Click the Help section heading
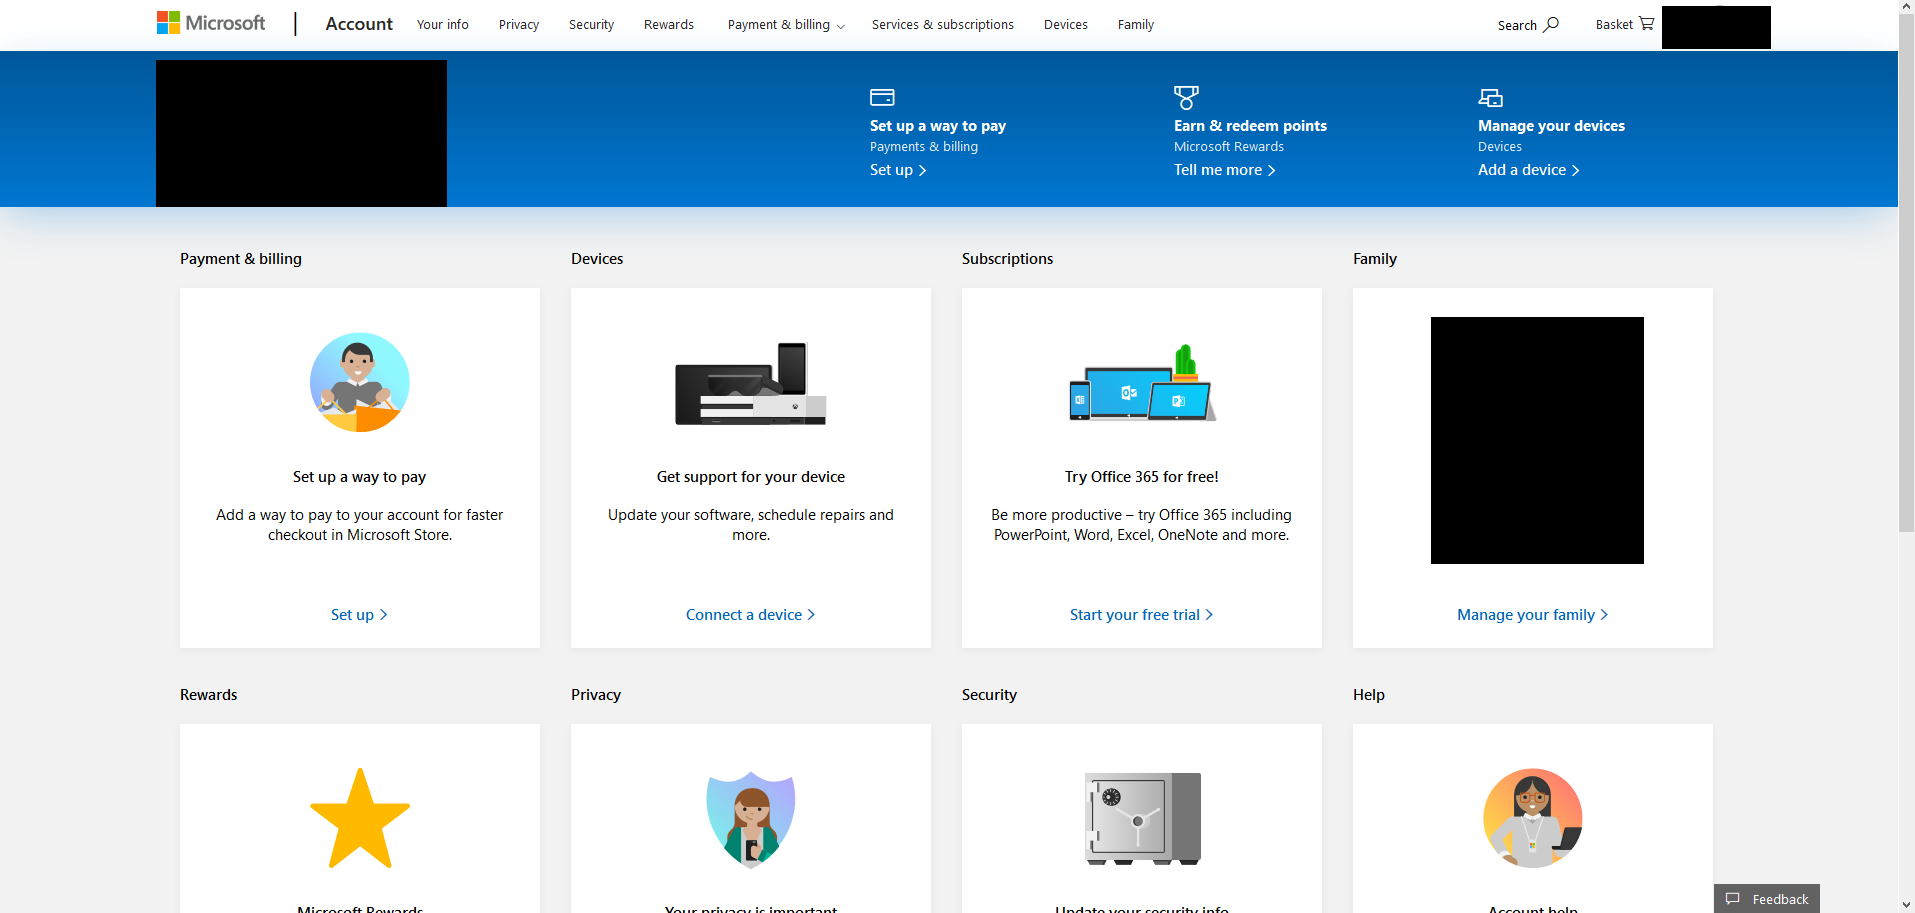This screenshot has height=913, width=1915. click(1369, 695)
